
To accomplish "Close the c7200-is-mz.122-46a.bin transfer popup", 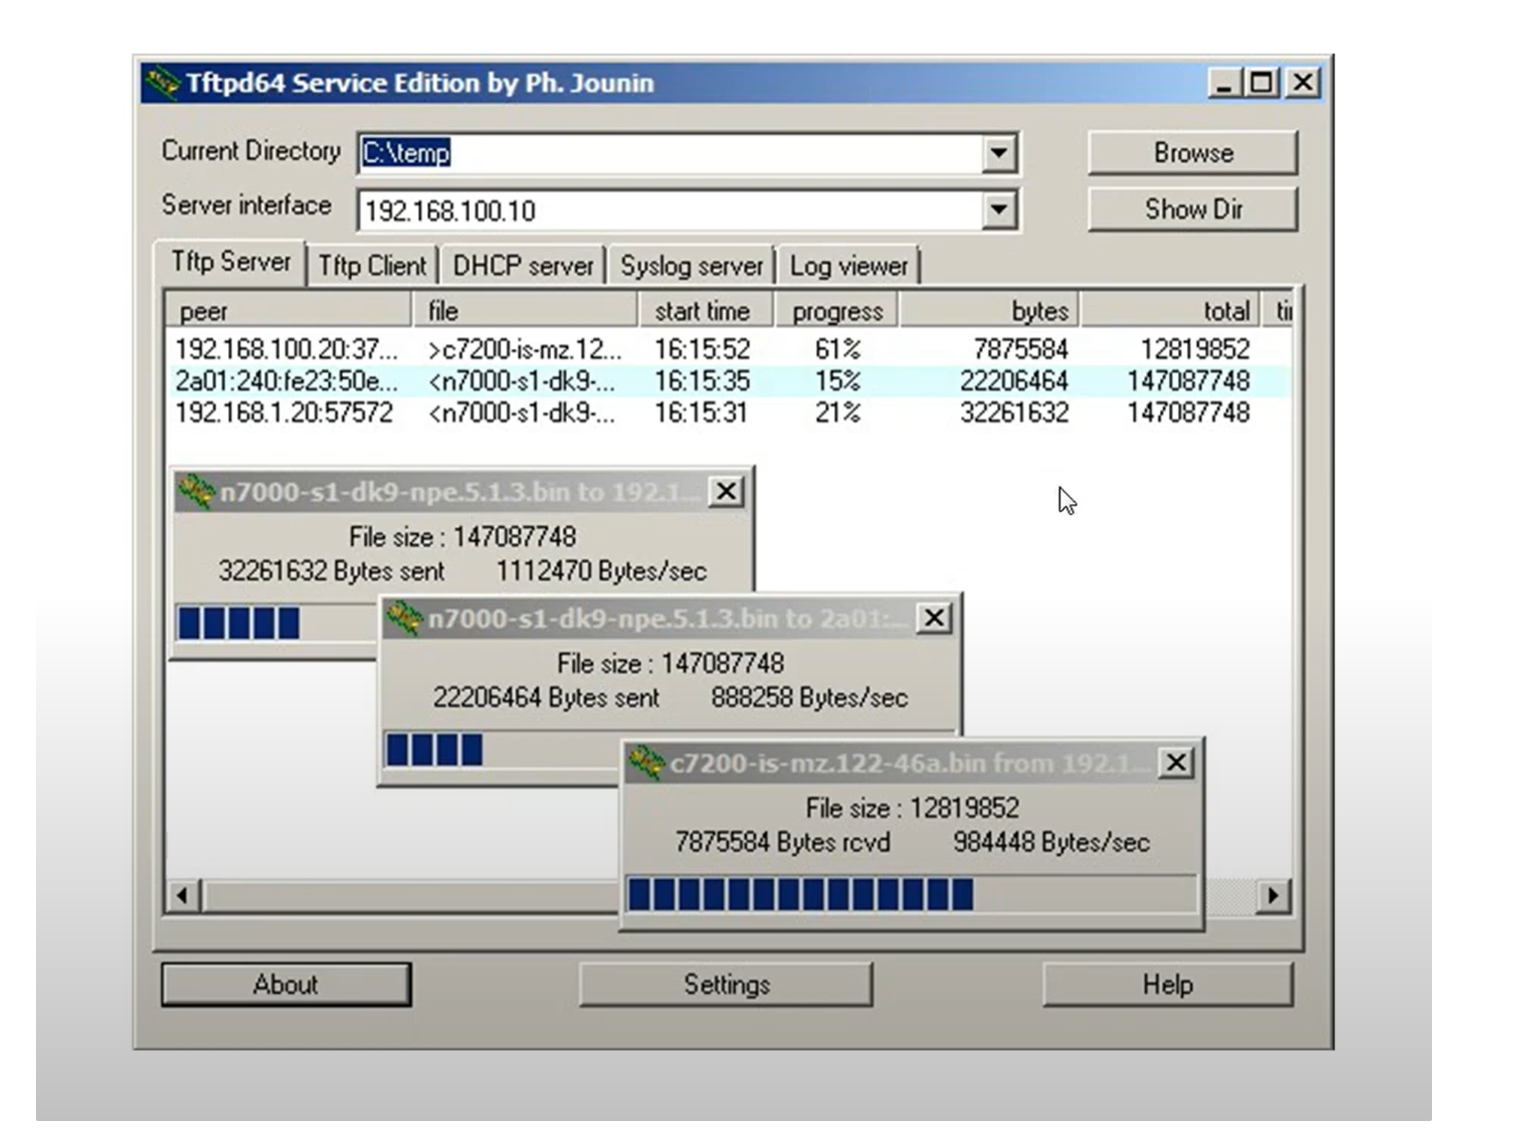I will point(1176,763).
